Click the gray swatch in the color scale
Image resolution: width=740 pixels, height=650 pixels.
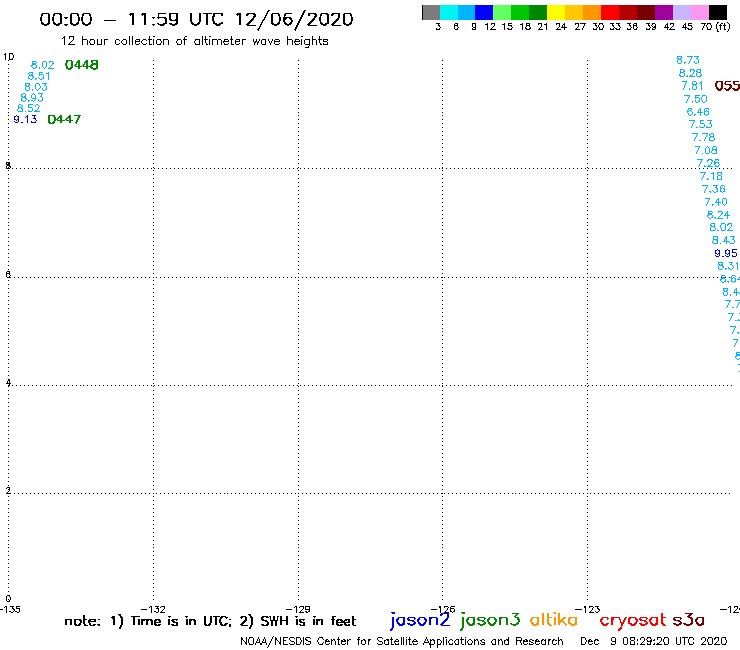(431, 12)
